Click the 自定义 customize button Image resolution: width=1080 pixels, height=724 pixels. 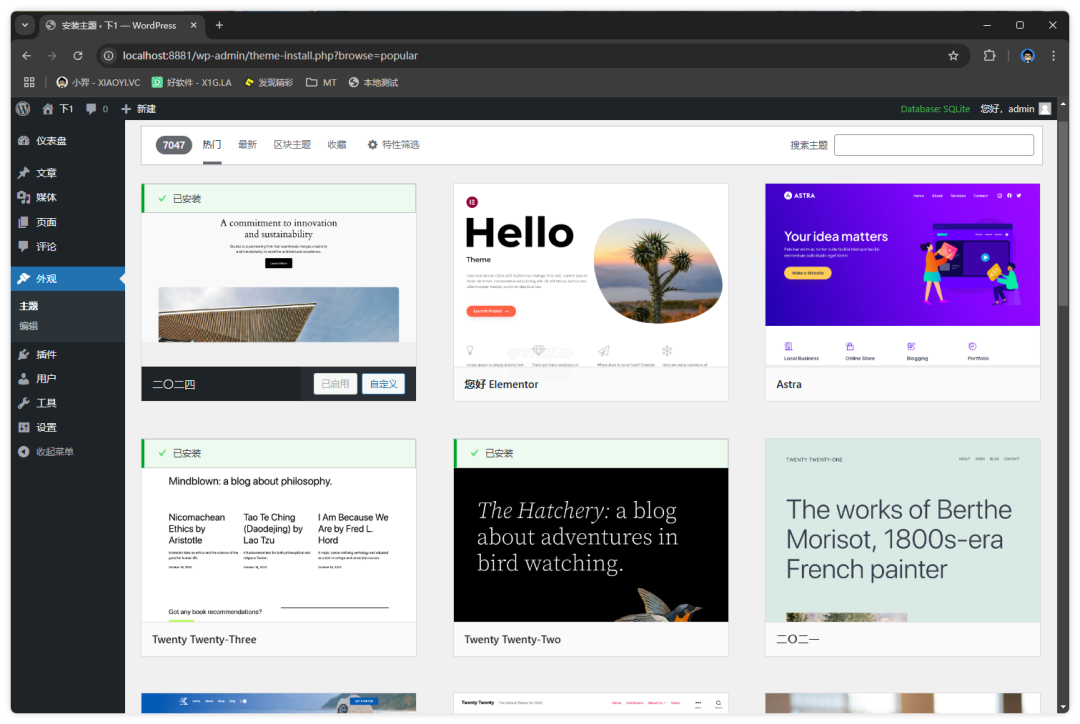[384, 384]
